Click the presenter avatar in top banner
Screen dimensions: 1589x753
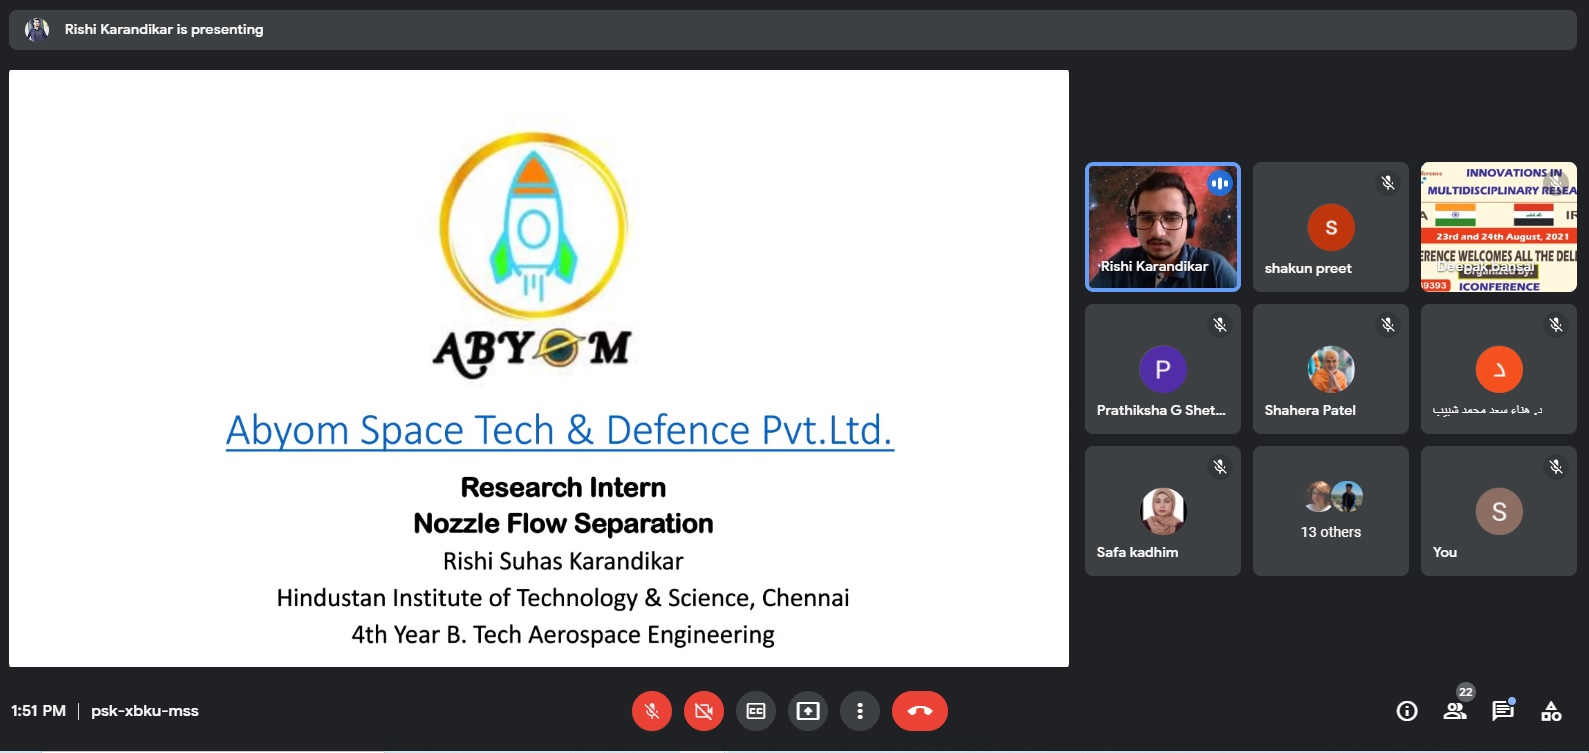coord(37,30)
